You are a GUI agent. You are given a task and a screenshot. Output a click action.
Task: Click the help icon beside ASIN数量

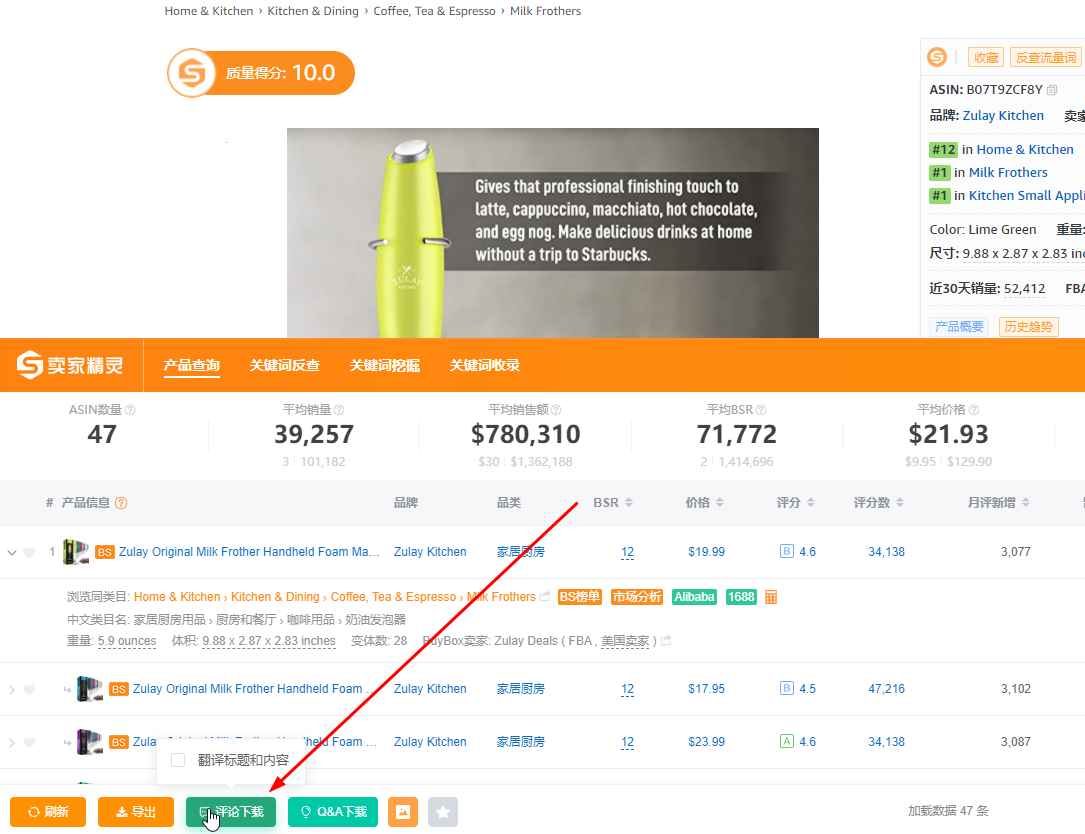click(130, 410)
